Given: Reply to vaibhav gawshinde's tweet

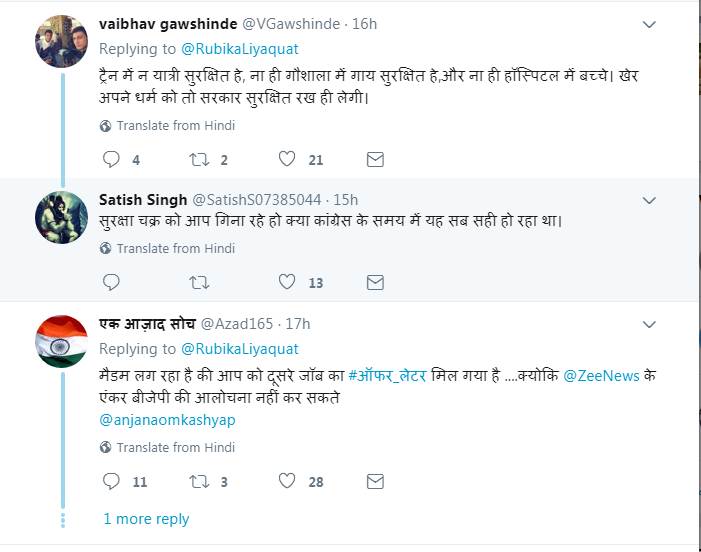Looking at the screenshot, I should [111, 159].
